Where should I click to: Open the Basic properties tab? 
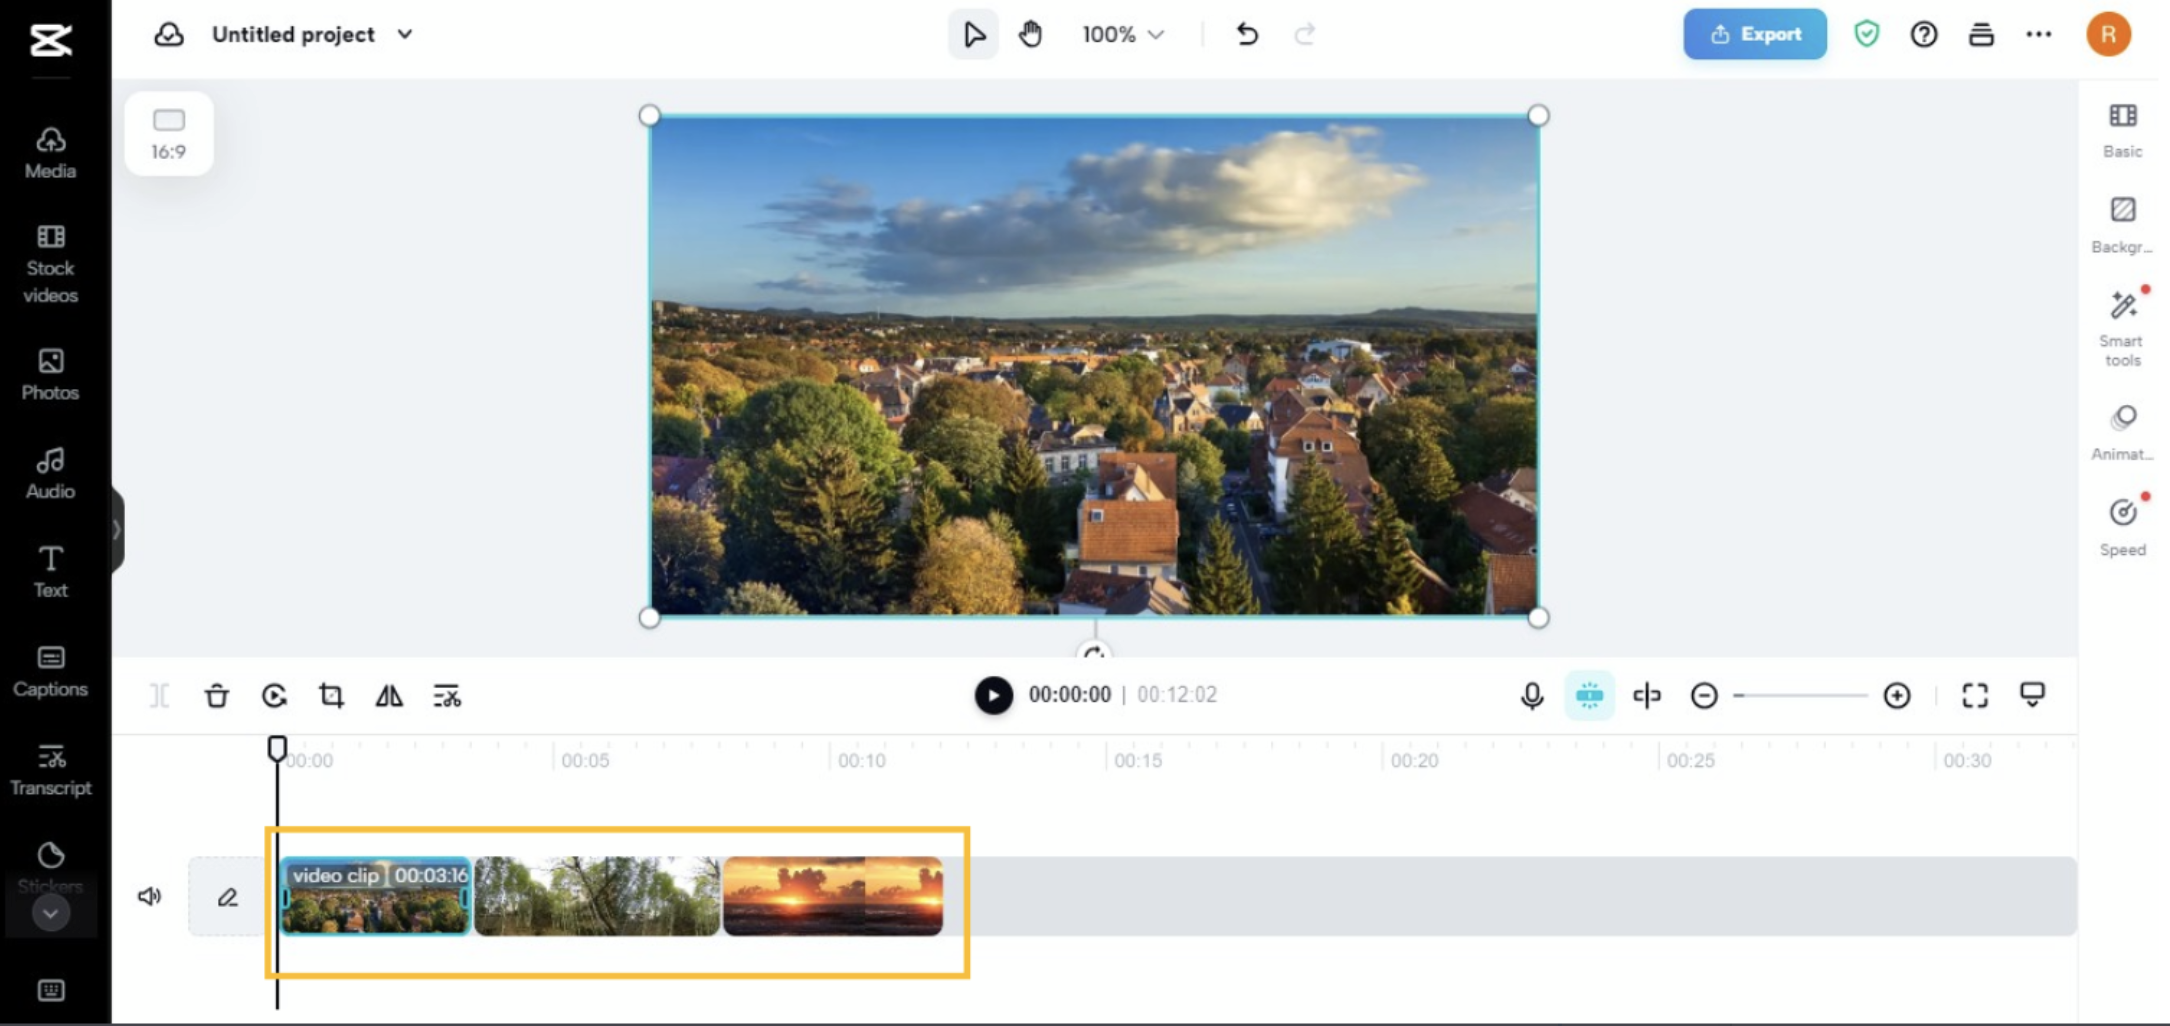click(2122, 131)
